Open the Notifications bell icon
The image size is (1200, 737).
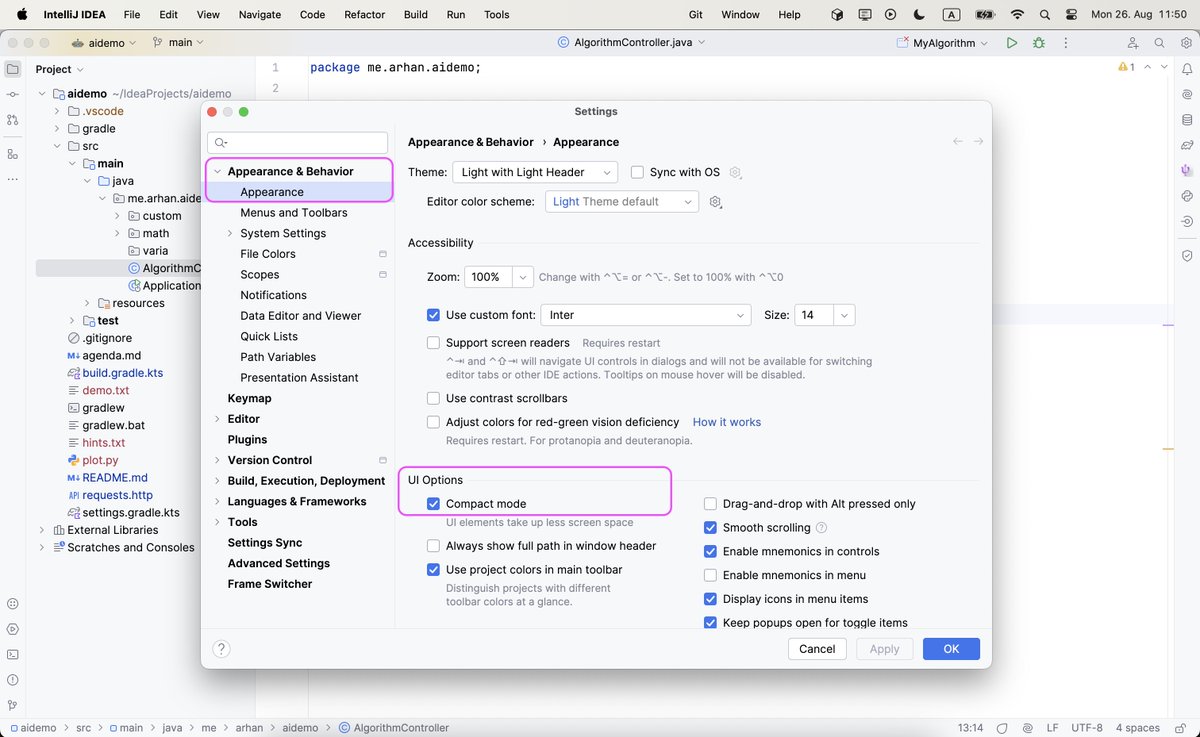(1187, 67)
